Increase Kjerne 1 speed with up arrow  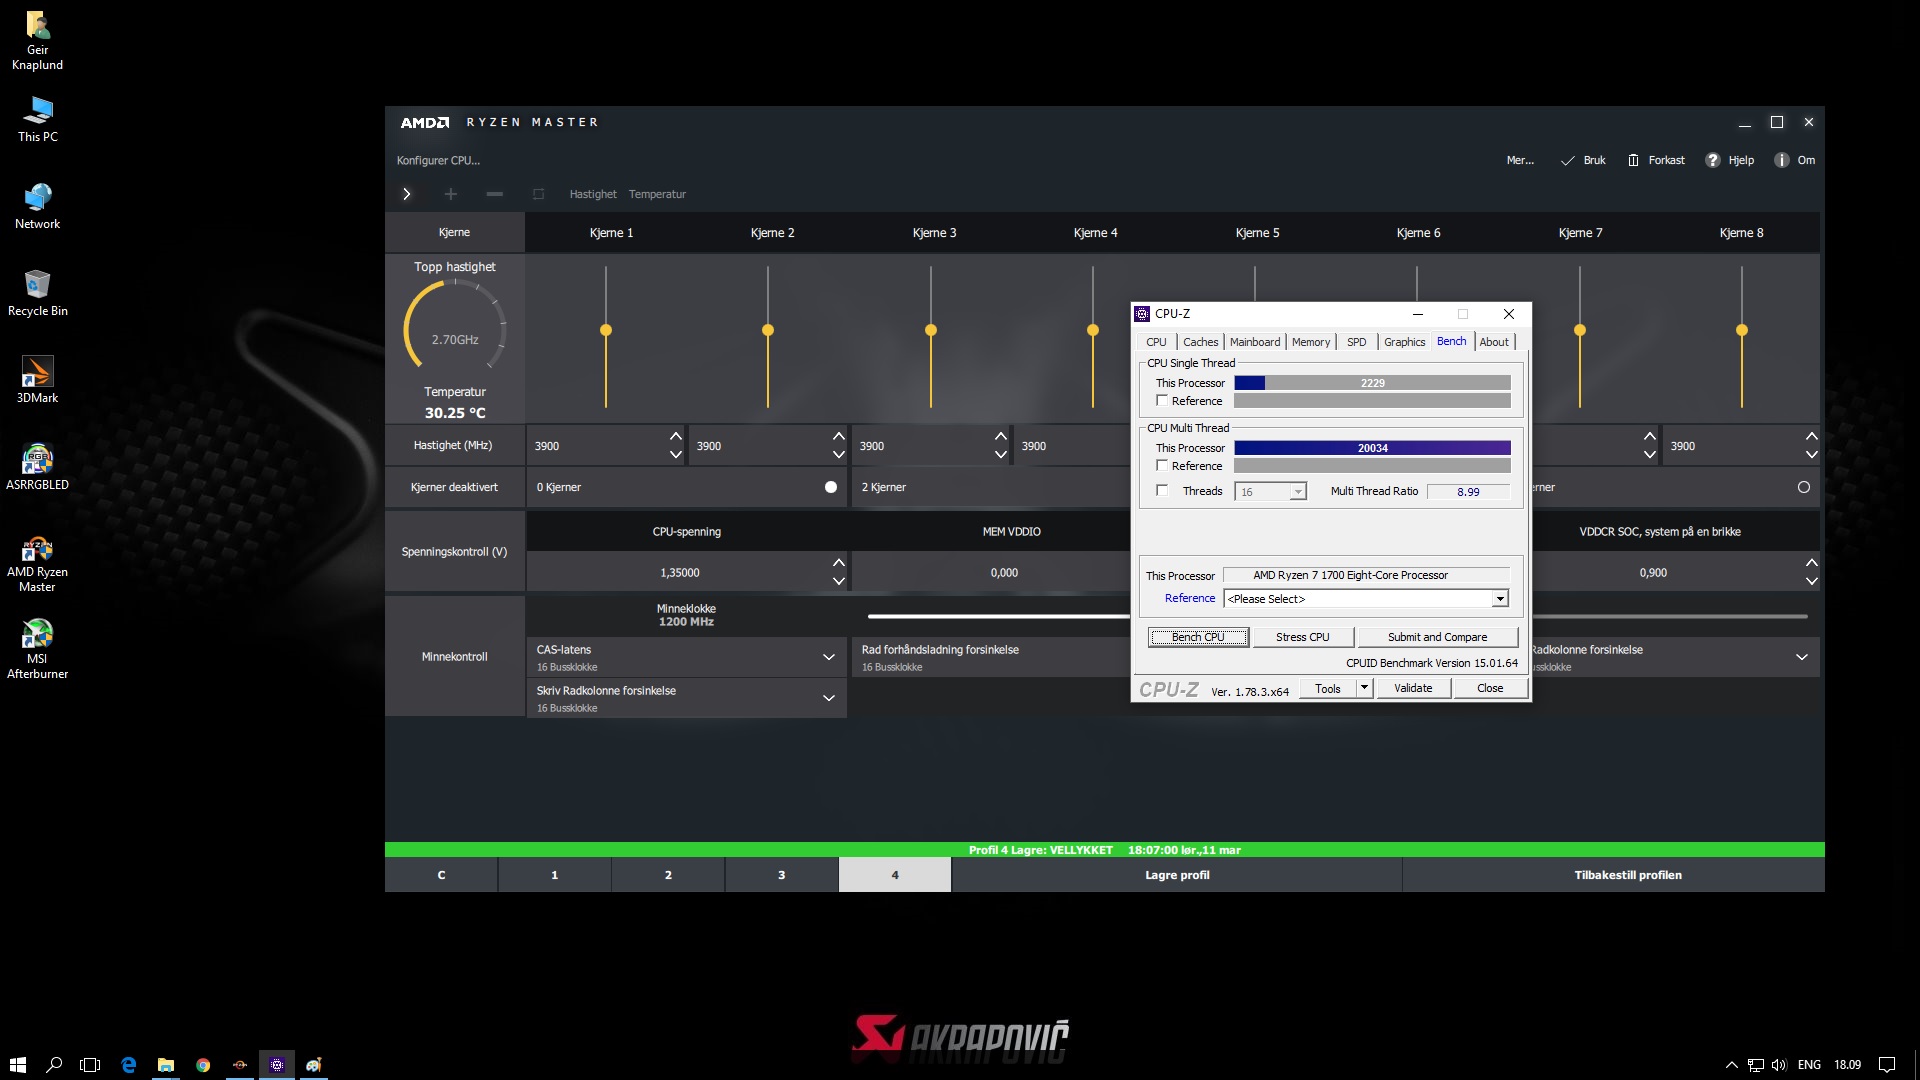click(676, 436)
